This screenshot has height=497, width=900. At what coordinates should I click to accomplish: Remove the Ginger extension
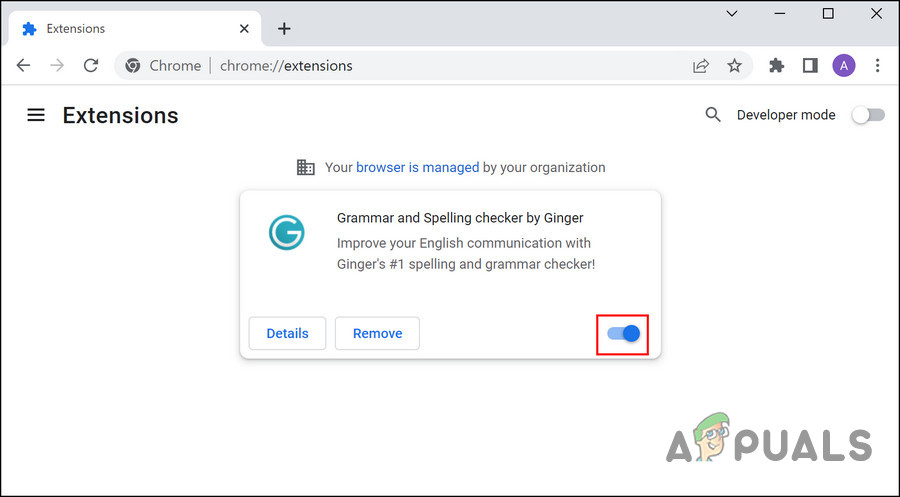(x=377, y=333)
